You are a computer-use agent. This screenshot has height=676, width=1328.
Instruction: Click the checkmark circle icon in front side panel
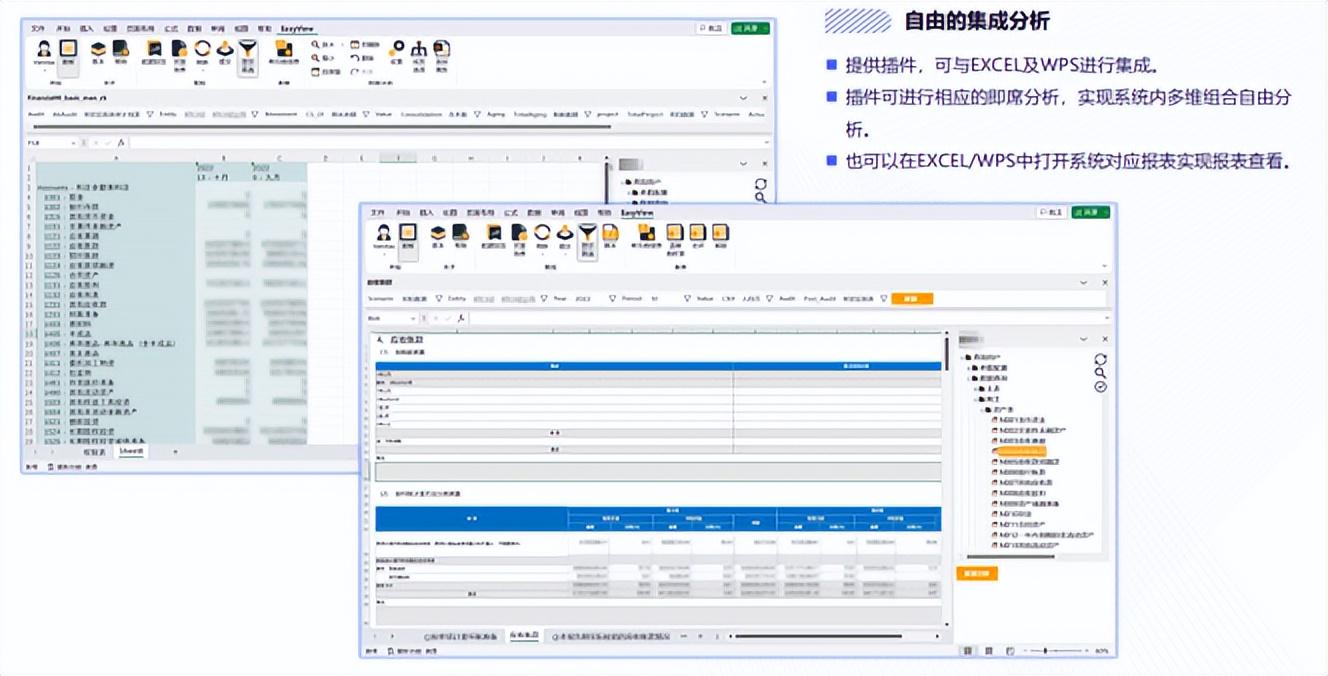click(1100, 387)
